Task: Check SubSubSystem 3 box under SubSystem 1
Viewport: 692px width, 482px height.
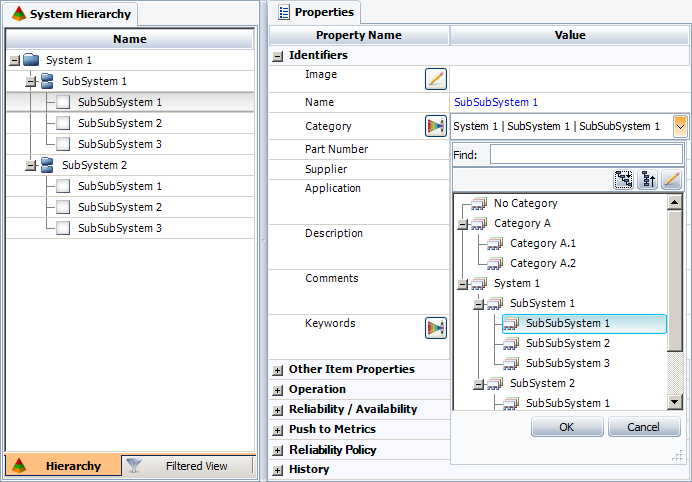Action: point(63,144)
